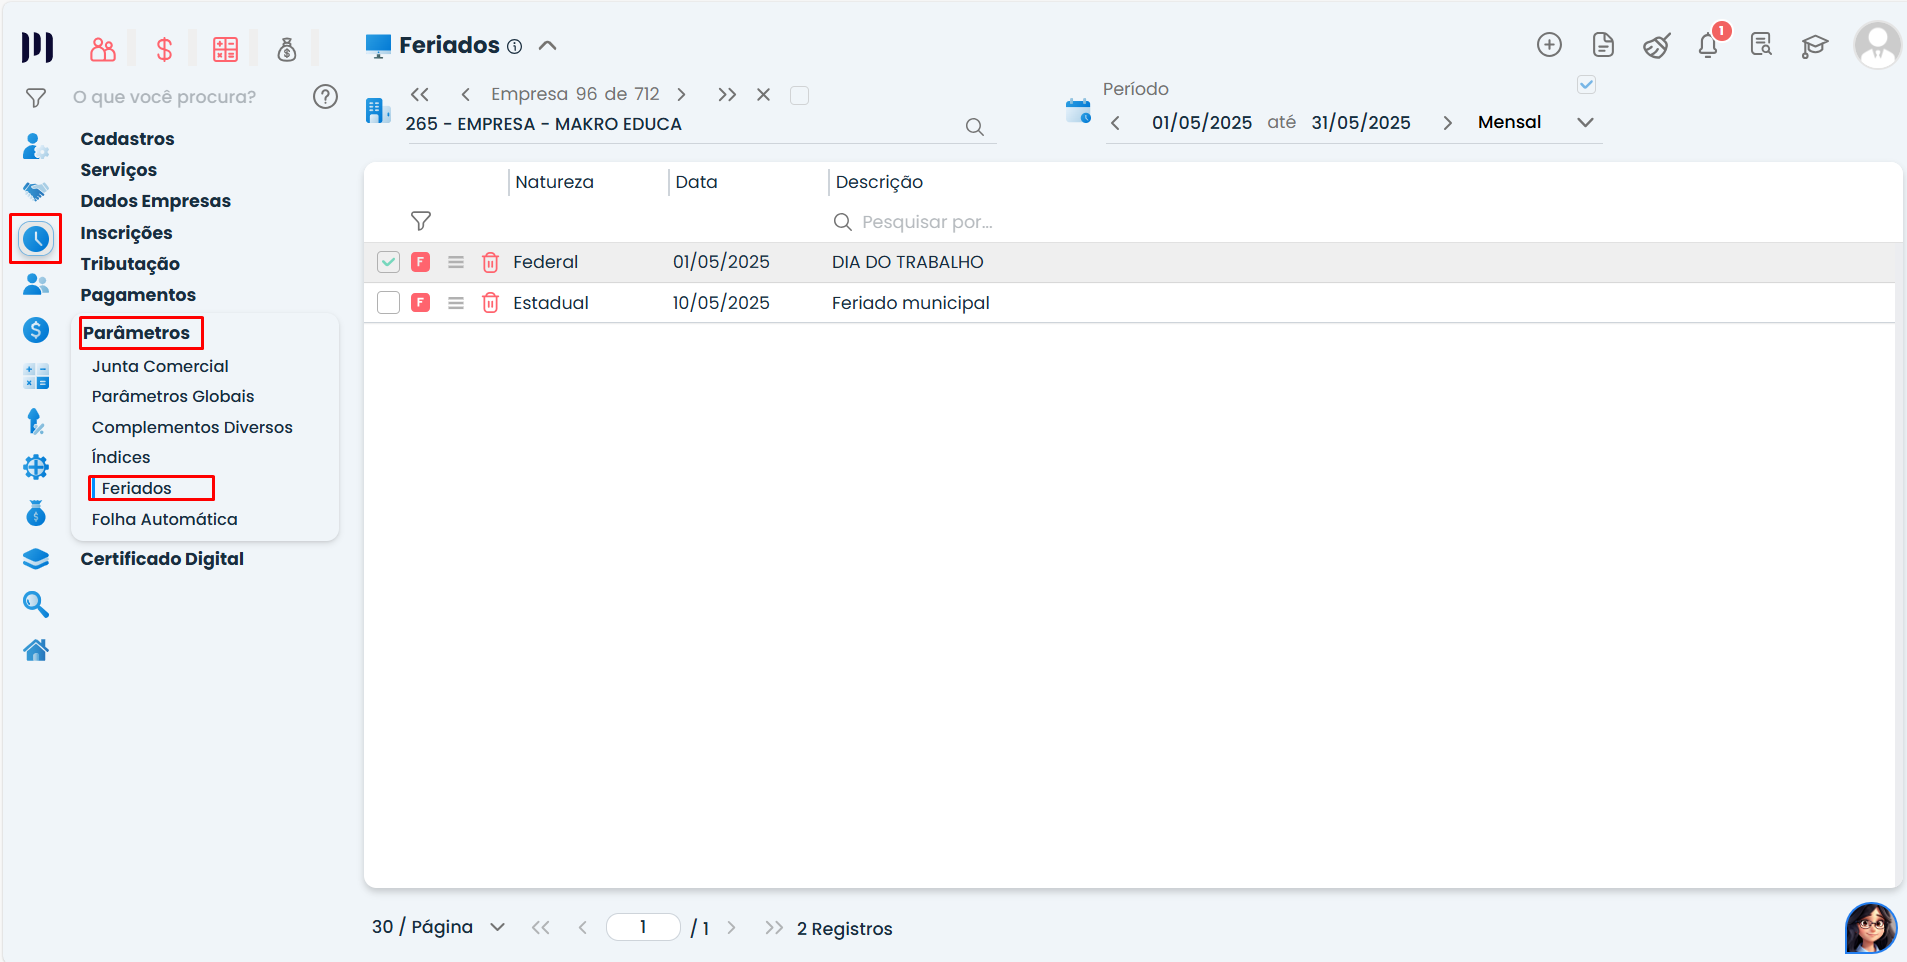This screenshot has width=1907, height=962.
Task: Toggle the checkbox above the period selector
Action: [1586, 85]
